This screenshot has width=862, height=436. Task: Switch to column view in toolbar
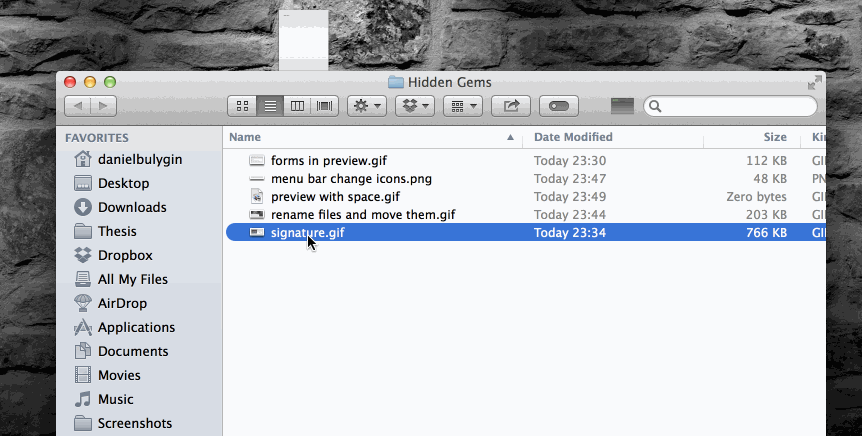[x=297, y=105]
